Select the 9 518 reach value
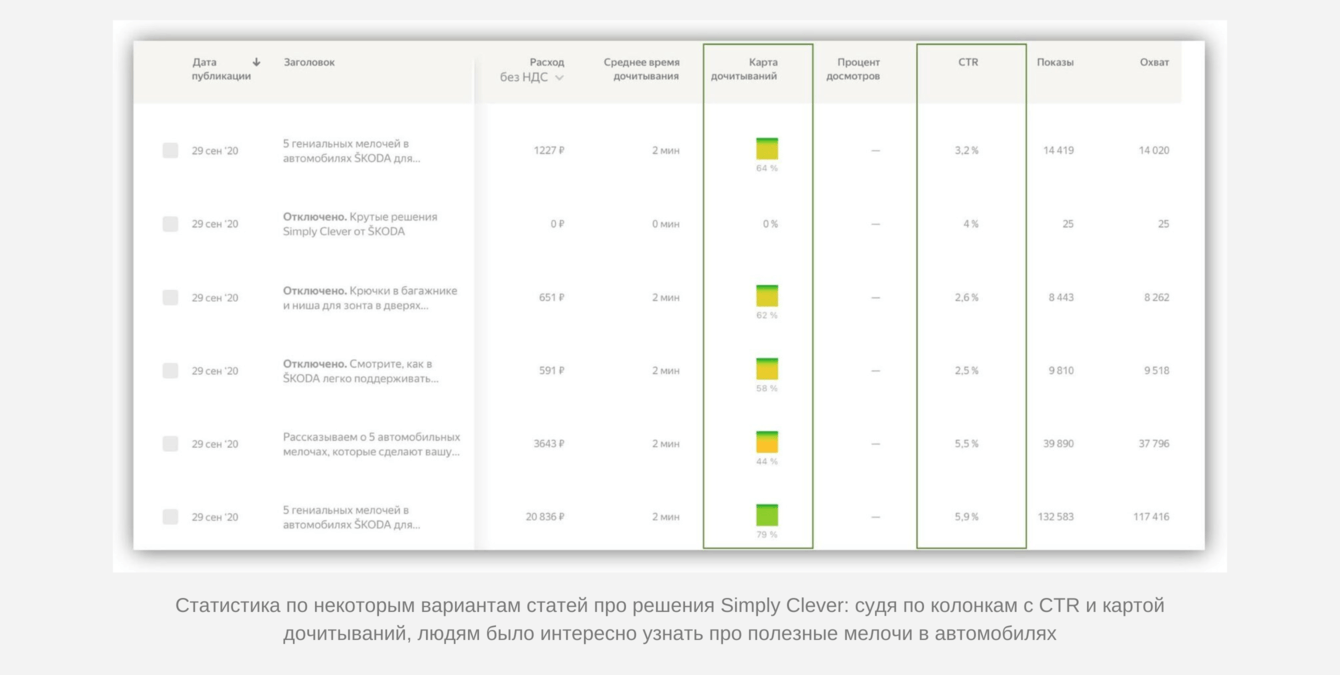The width and height of the screenshot is (1340, 675). pyautogui.click(x=1156, y=370)
